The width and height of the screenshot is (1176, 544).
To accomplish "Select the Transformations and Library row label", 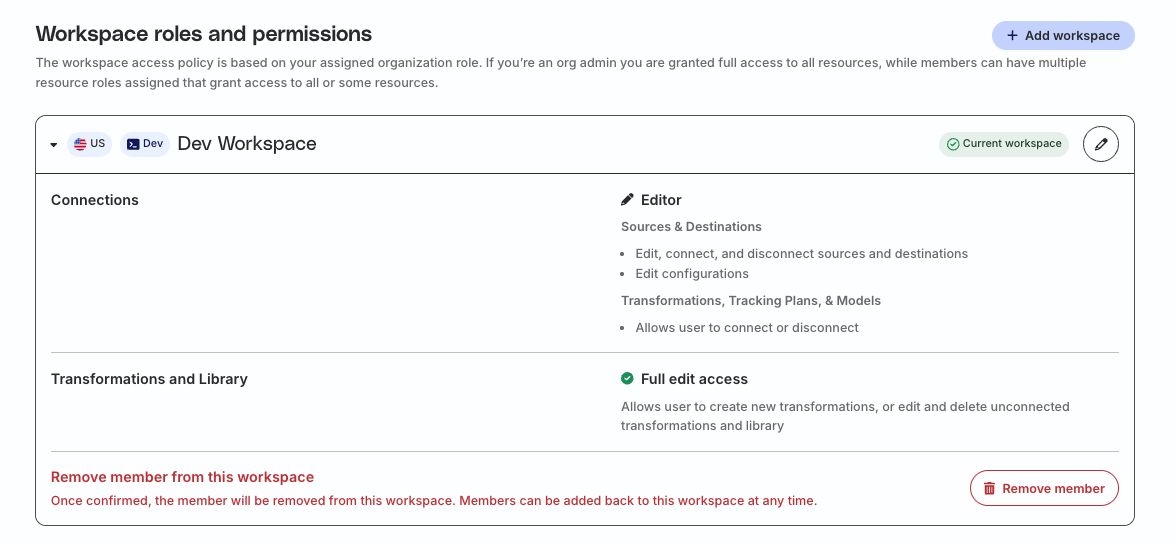I will tap(149, 379).
